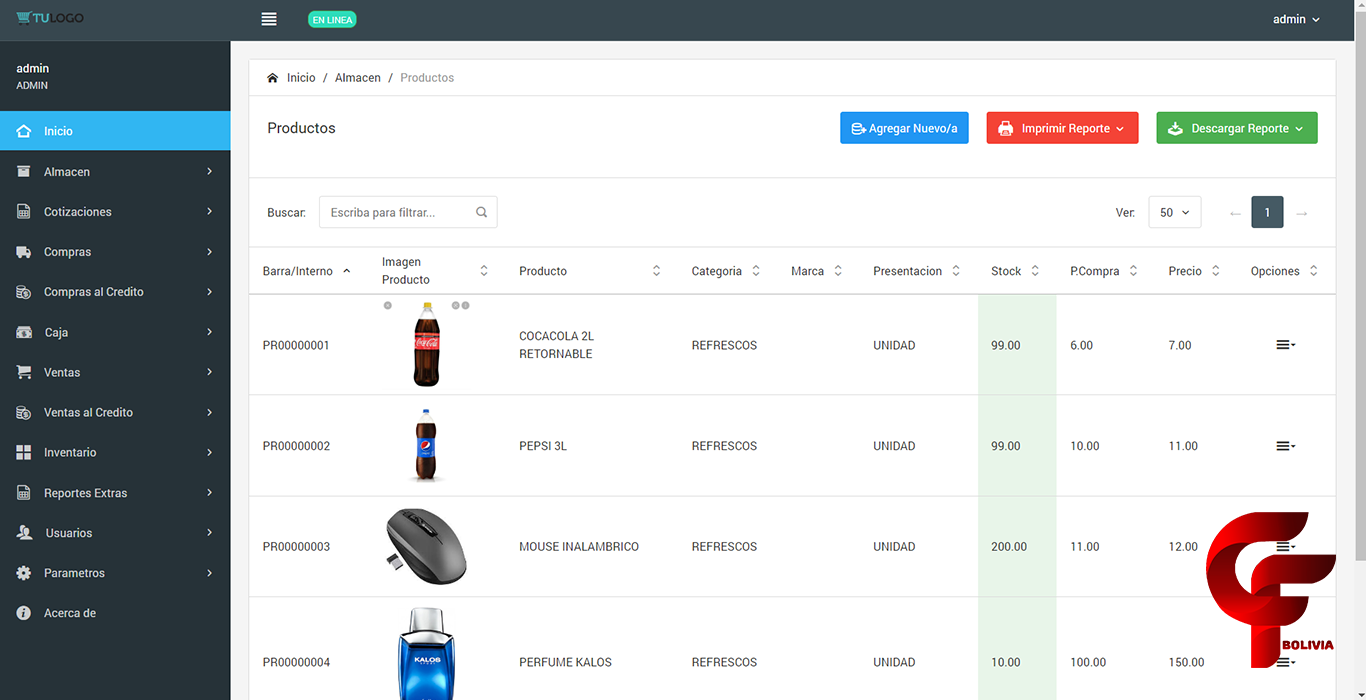Click the shopping cart logo icon
Image resolution: width=1366 pixels, height=700 pixels.
pos(24,19)
